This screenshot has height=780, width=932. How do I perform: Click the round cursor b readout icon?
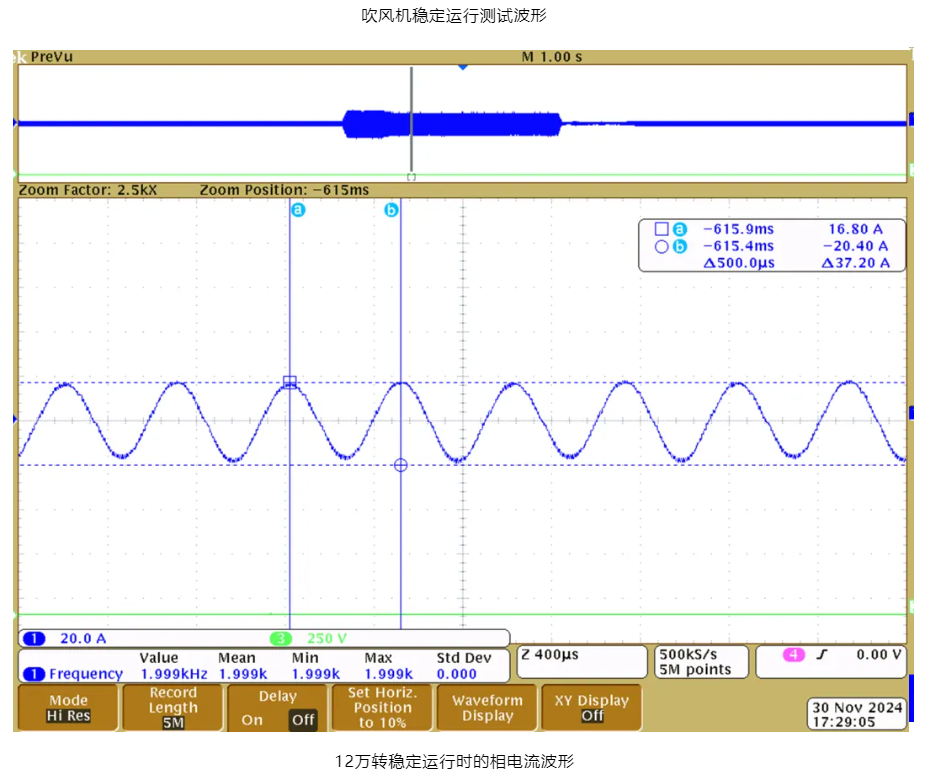tap(662, 247)
